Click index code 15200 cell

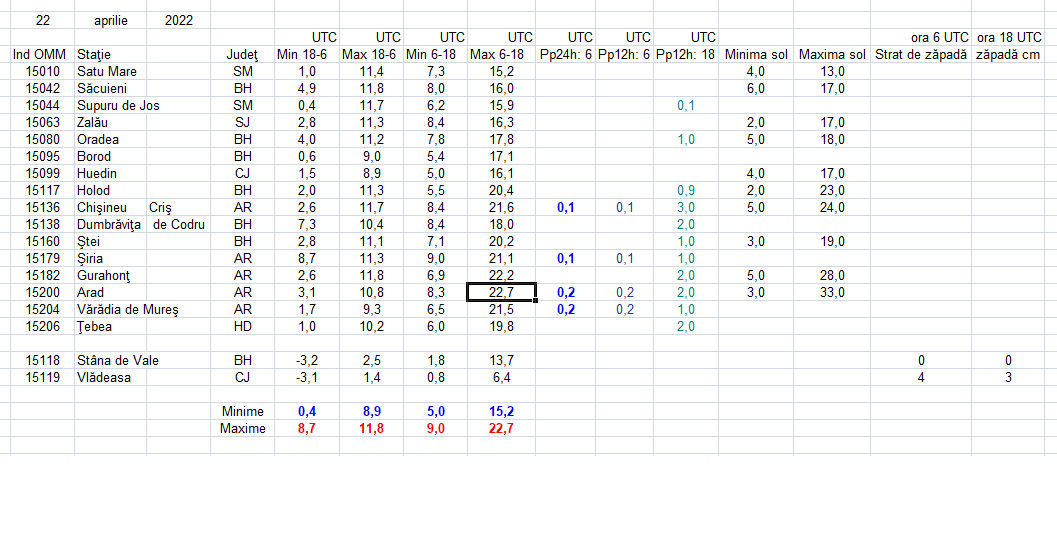pos(42,293)
